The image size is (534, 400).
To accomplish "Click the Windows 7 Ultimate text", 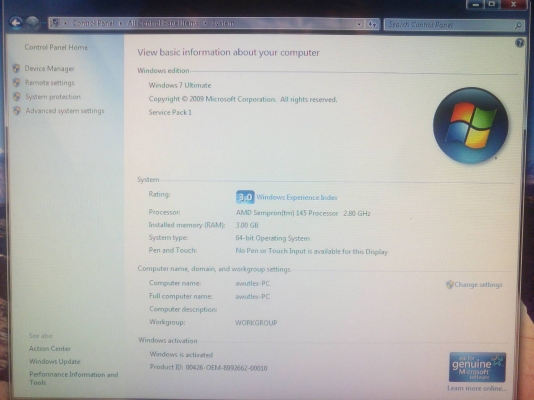I will click(x=180, y=85).
